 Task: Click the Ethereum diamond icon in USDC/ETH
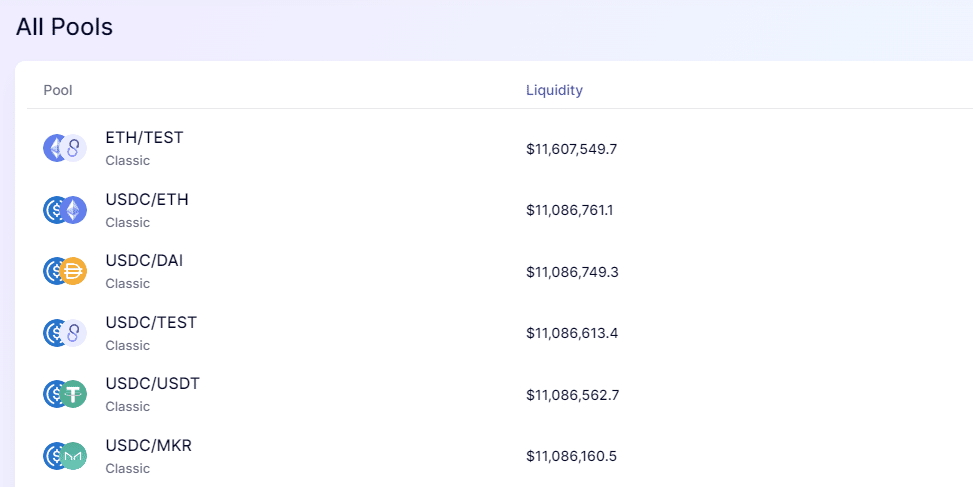click(73, 210)
